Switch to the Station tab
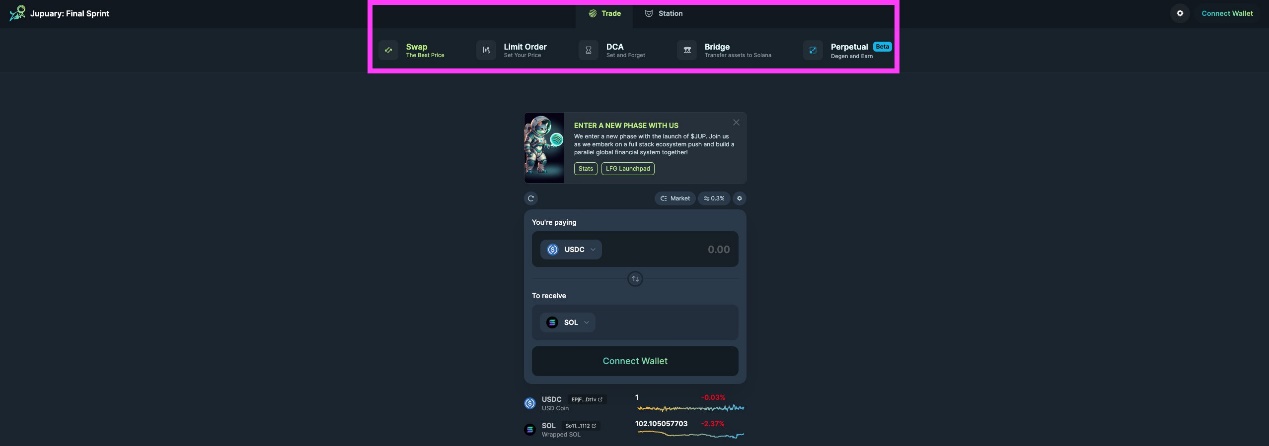The width and height of the screenshot is (1269, 446). 664,14
